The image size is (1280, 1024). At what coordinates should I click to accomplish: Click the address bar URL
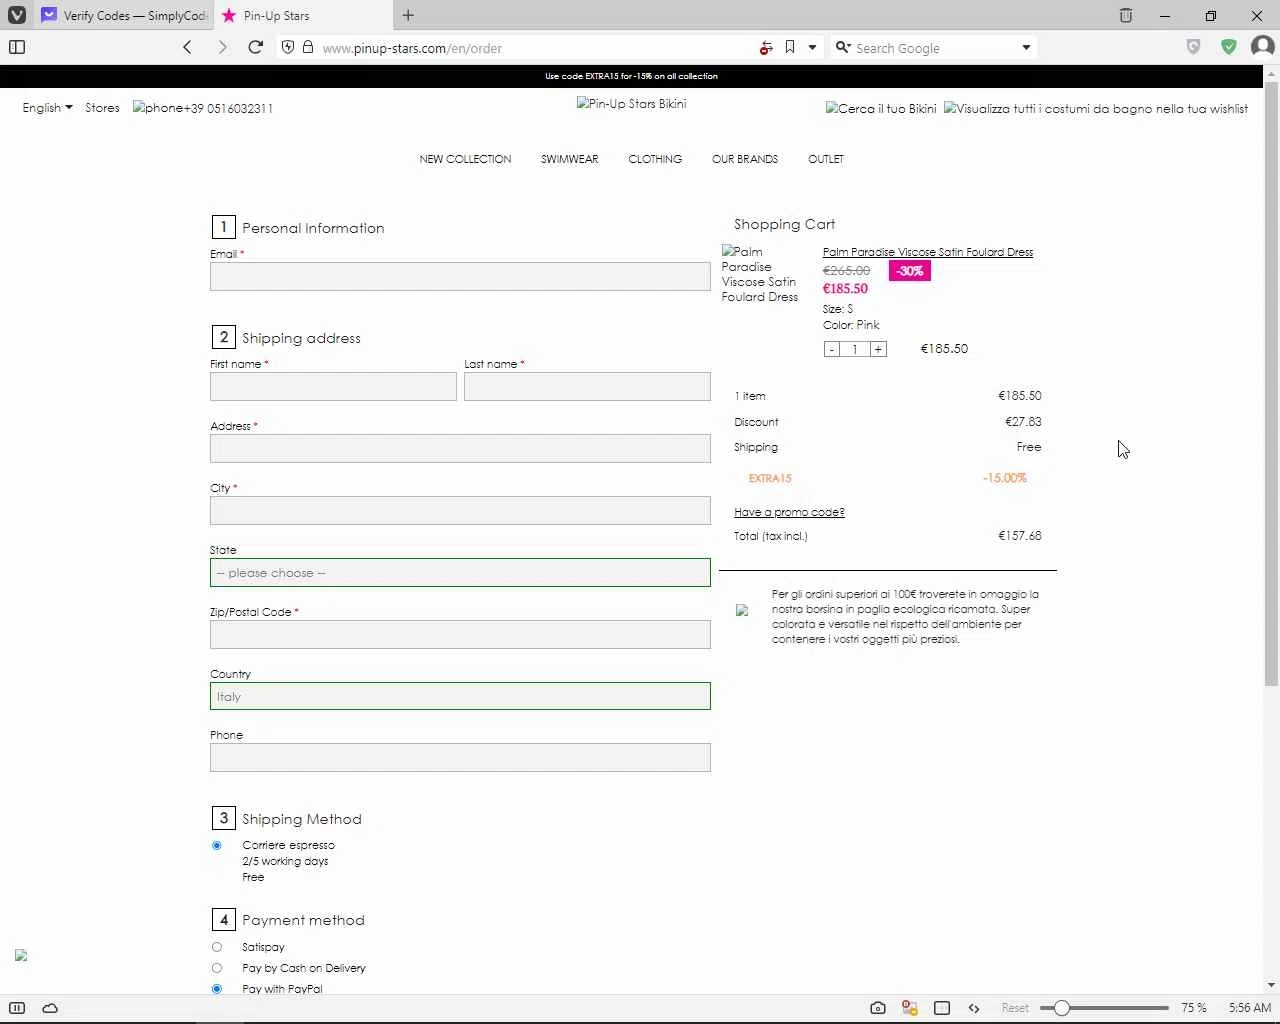(x=412, y=48)
